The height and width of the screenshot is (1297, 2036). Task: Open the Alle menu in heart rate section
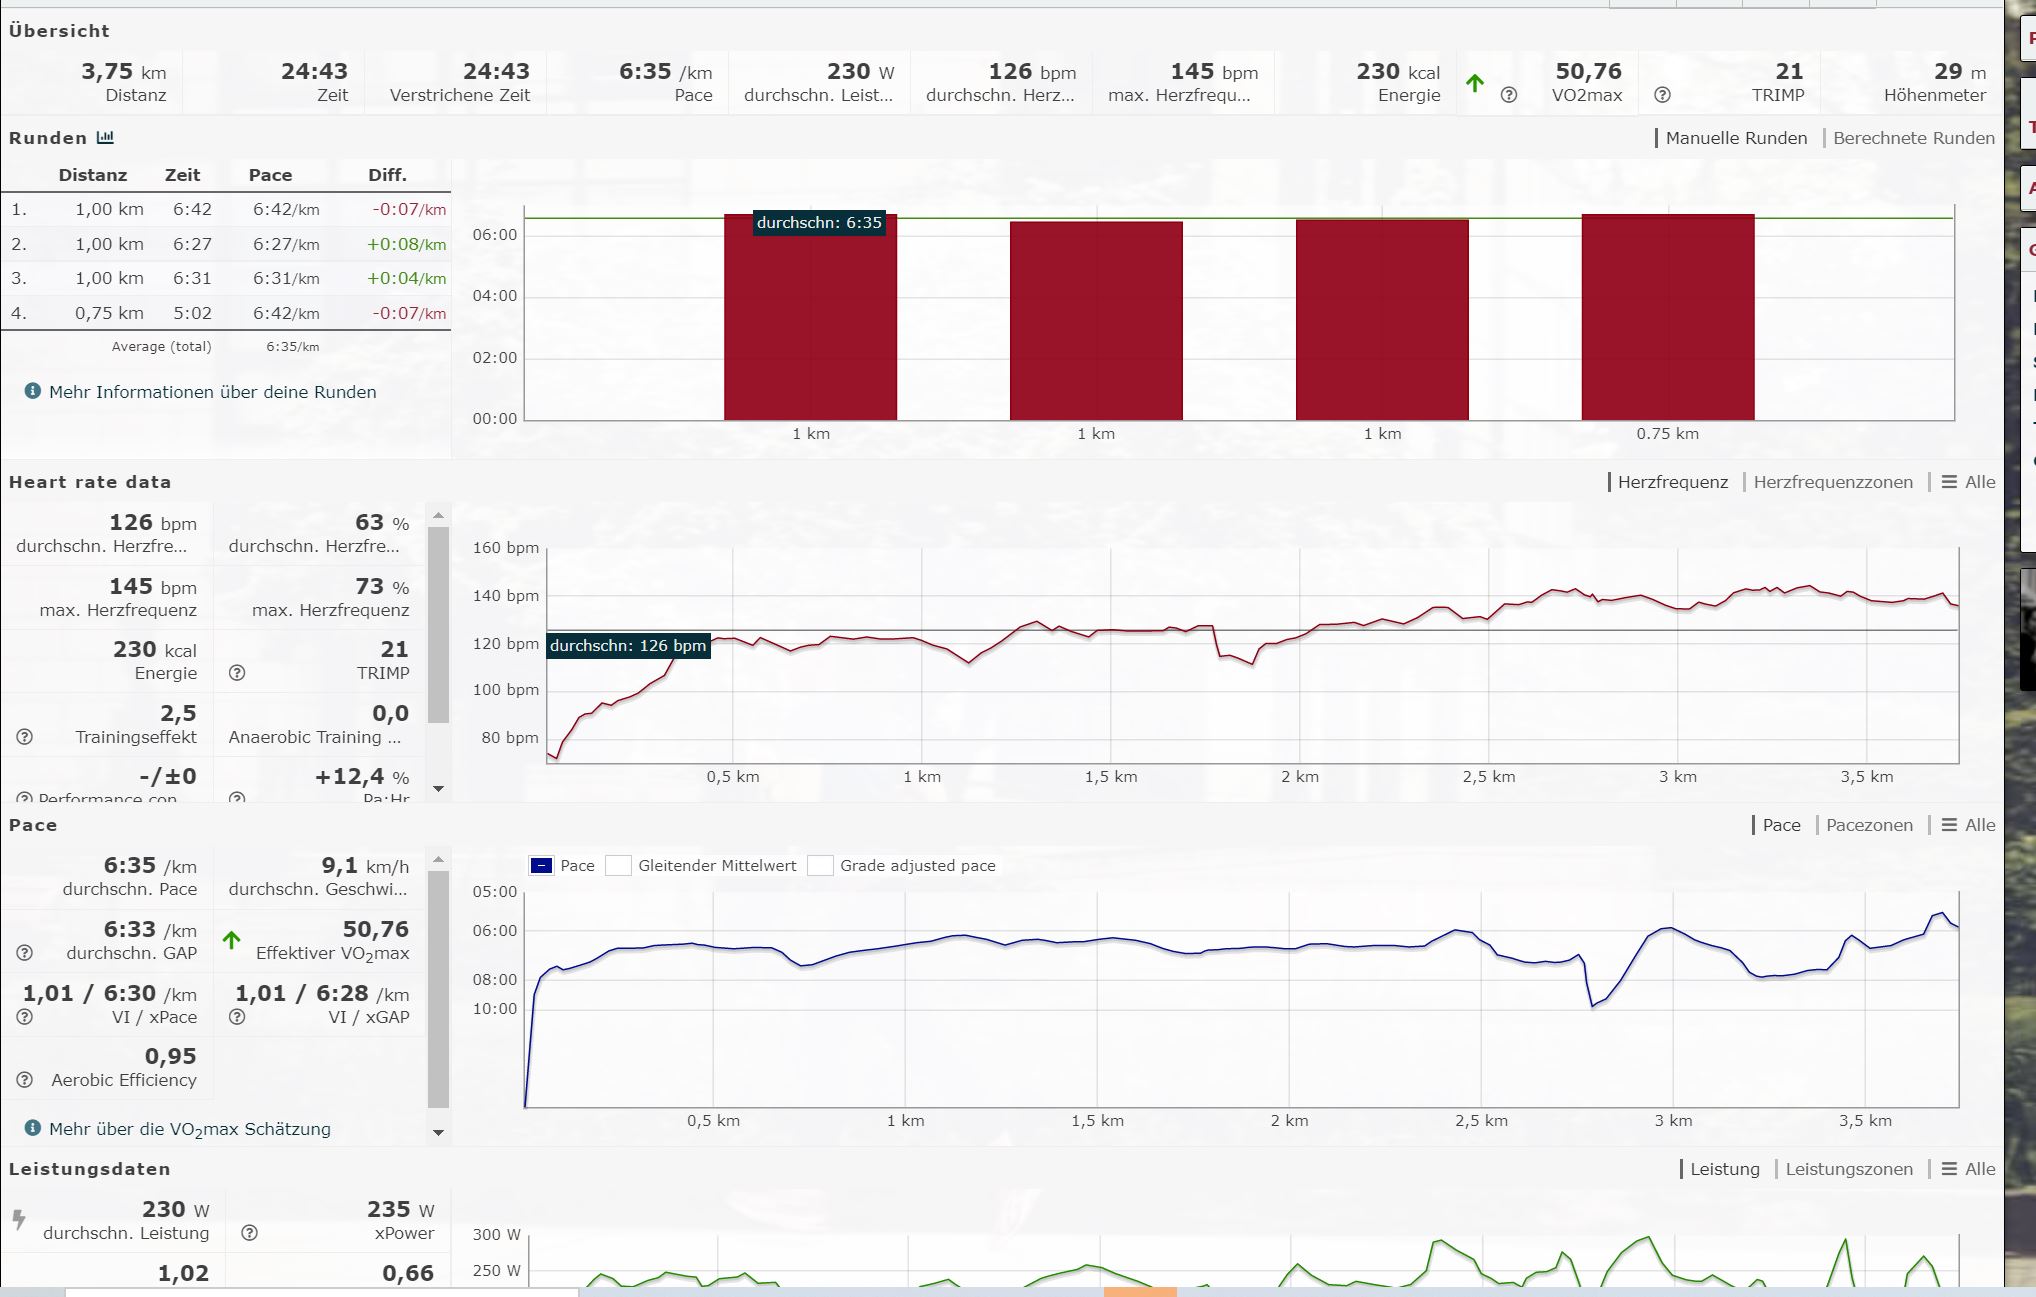[1968, 482]
